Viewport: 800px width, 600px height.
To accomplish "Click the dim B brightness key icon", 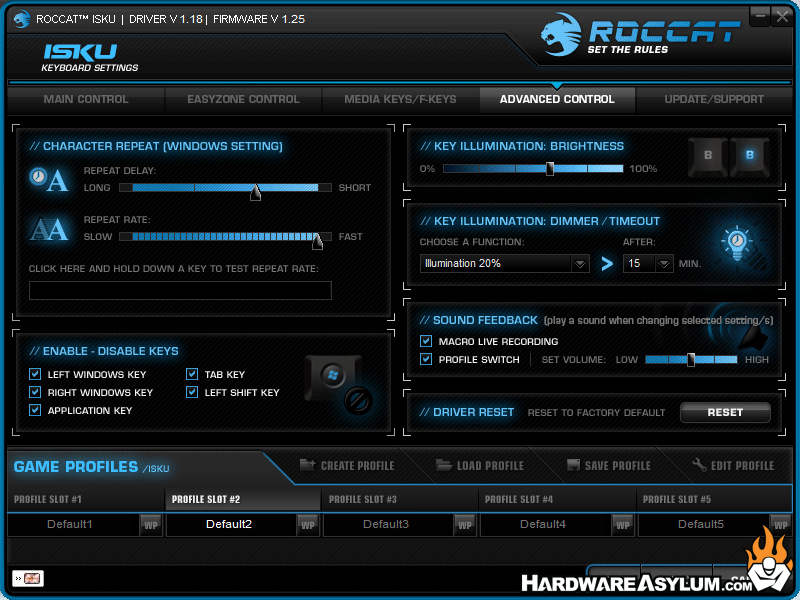I will [708, 157].
